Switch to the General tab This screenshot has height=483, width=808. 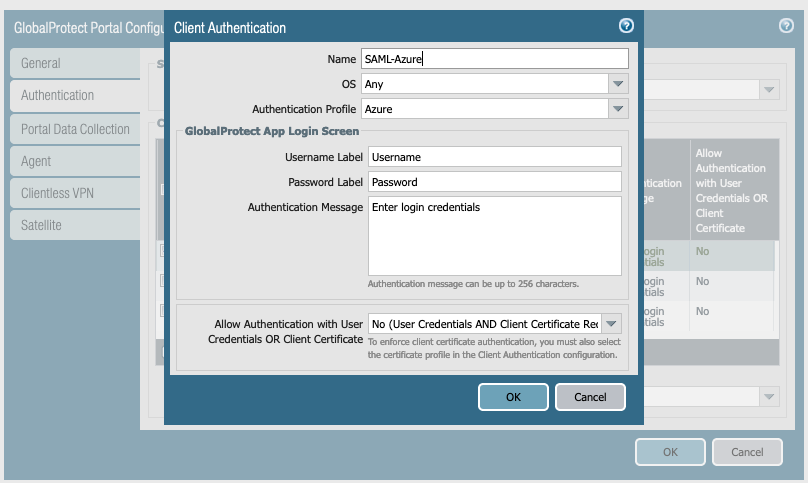(75, 63)
